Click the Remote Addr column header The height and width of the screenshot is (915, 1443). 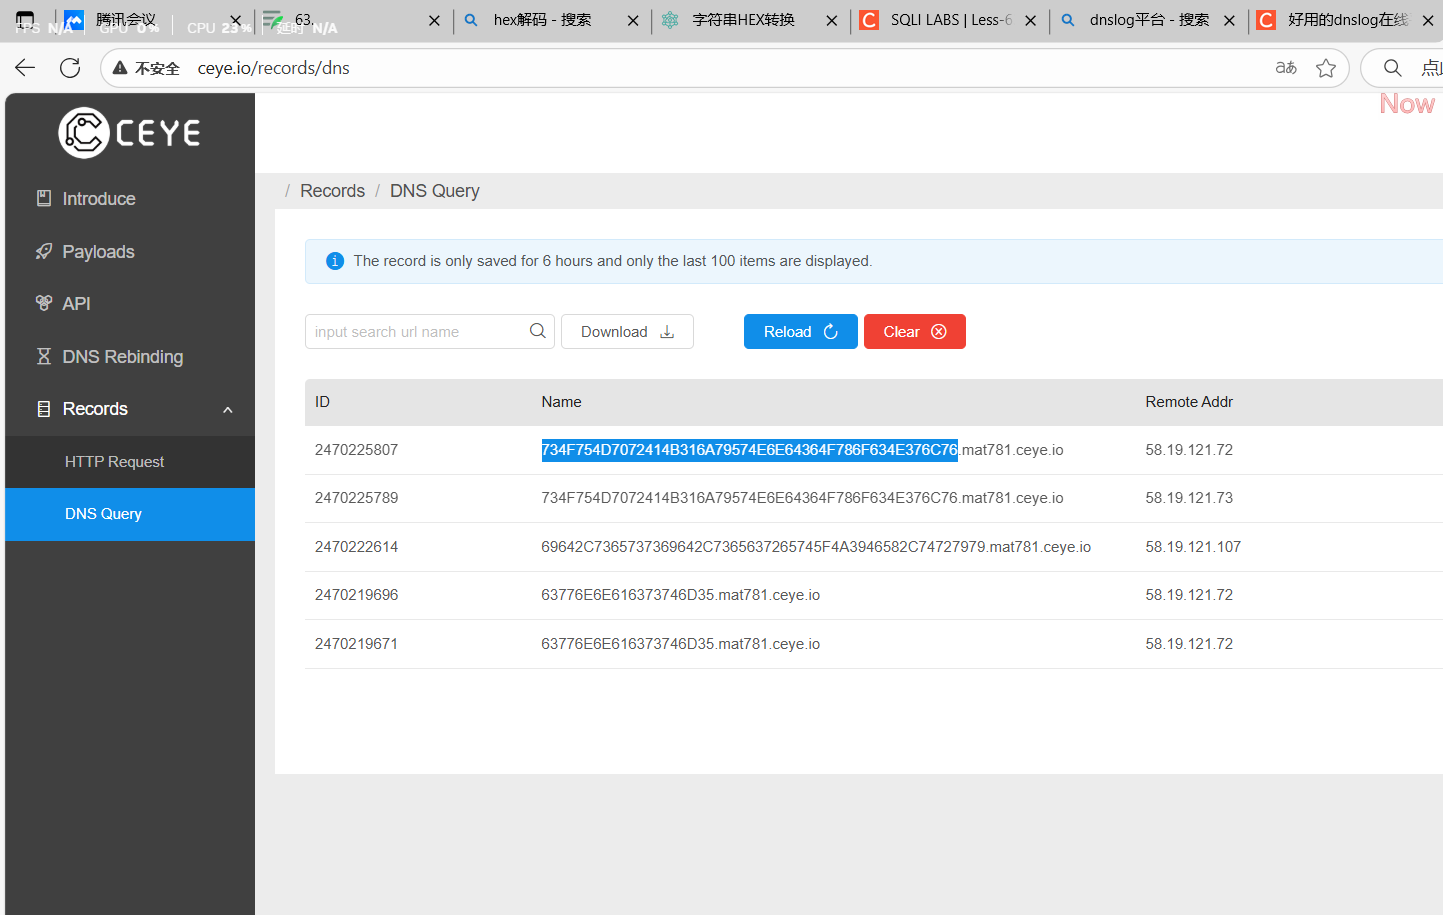point(1189,402)
